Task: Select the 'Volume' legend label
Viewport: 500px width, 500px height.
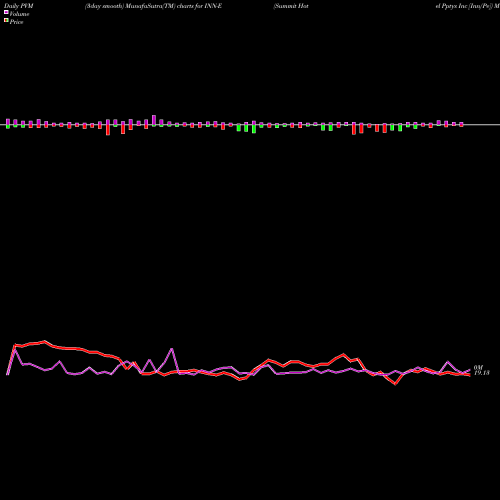Action: (19, 14)
